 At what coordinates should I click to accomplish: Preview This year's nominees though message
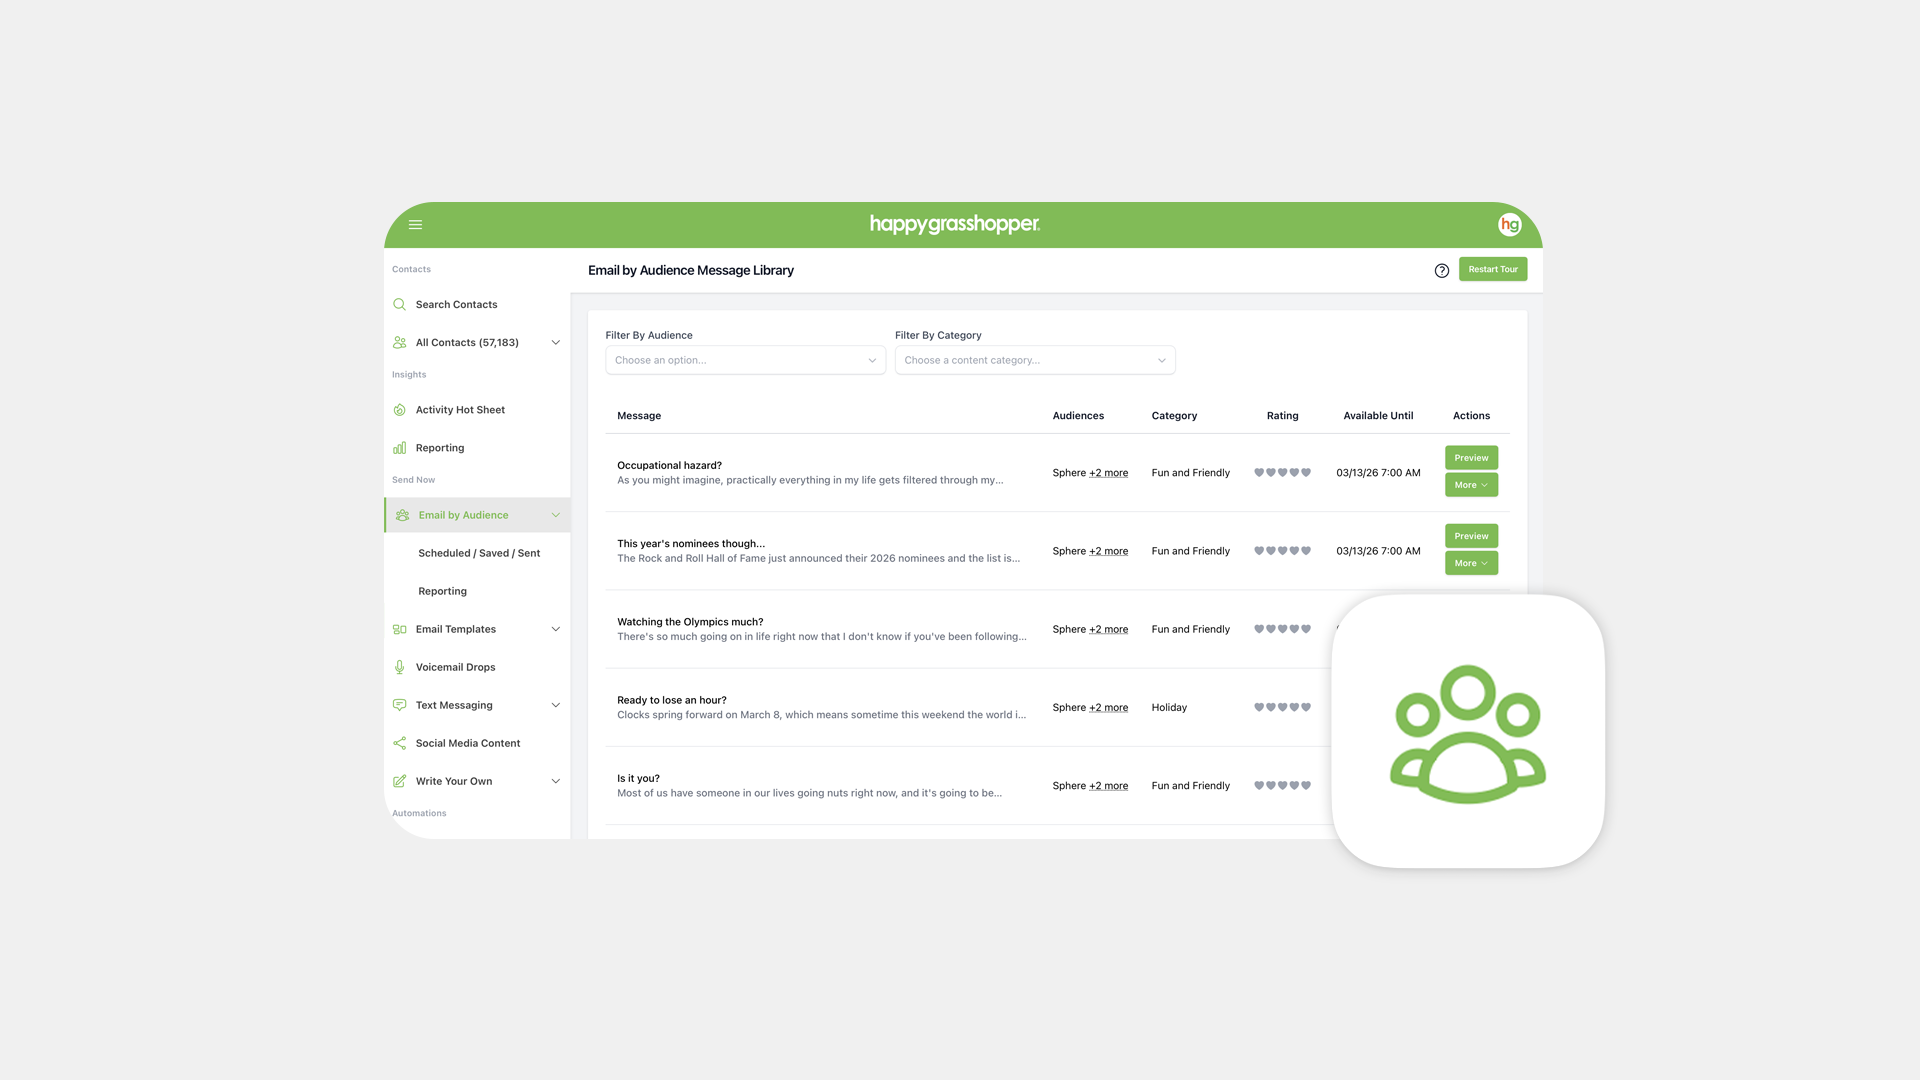1470,536
